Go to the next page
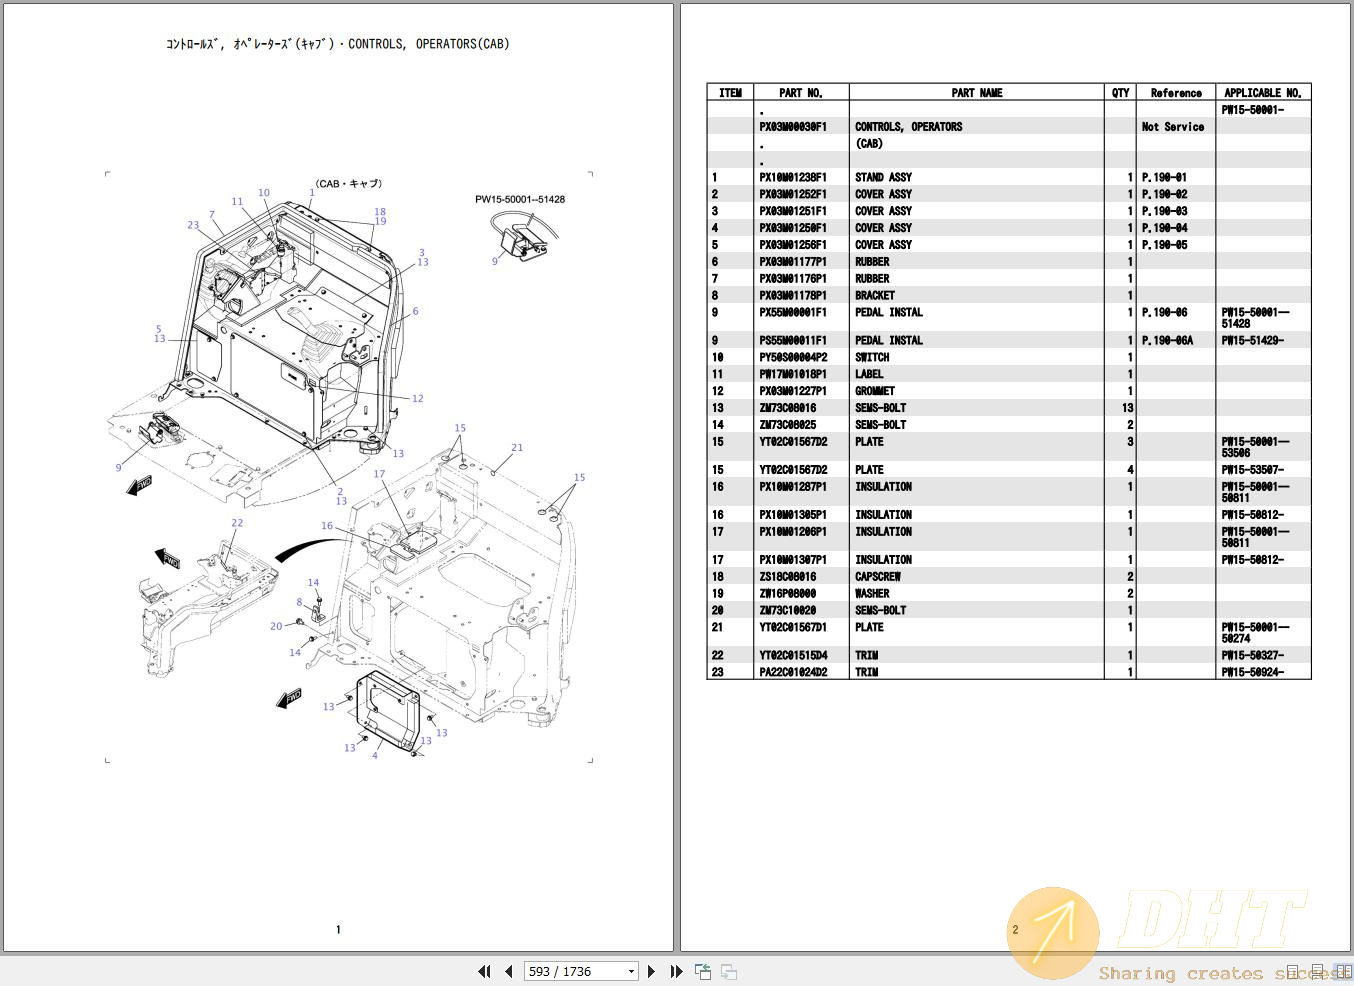The height and width of the screenshot is (986, 1354). pyautogui.click(x=652, y=971)
